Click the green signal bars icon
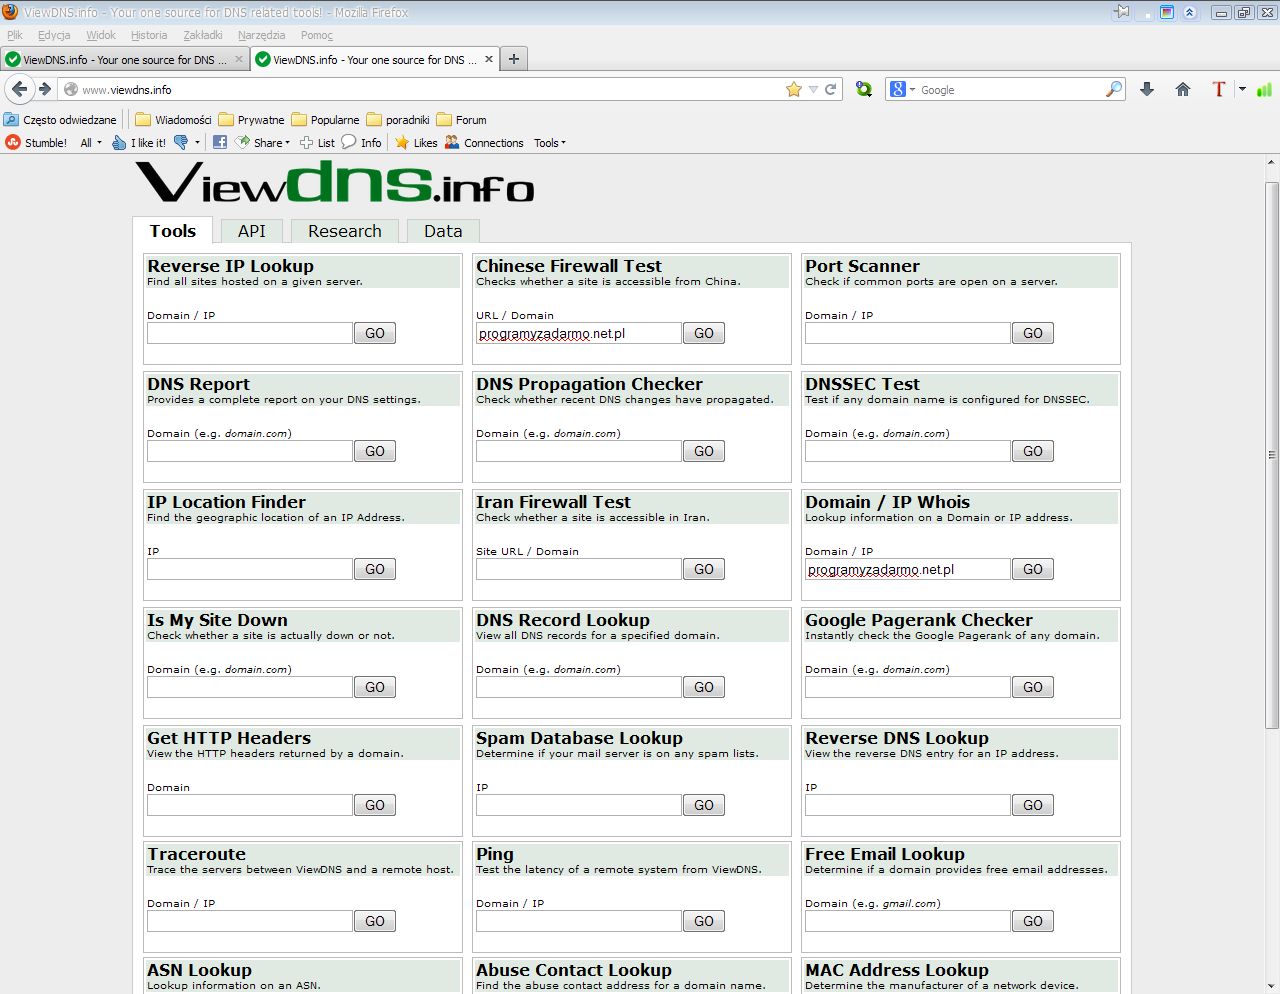Screen dimensions: 1280x994 pos(1264,89)
